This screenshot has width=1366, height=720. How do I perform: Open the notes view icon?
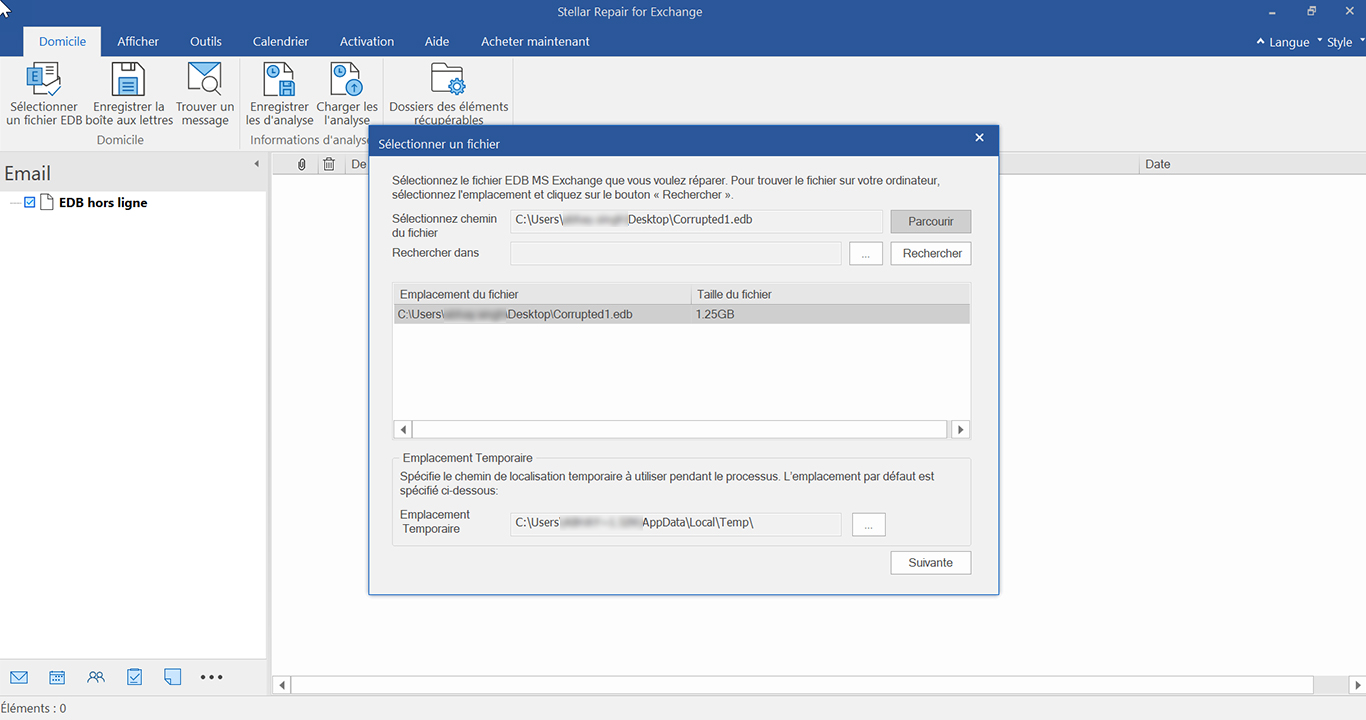pos(173,677)
